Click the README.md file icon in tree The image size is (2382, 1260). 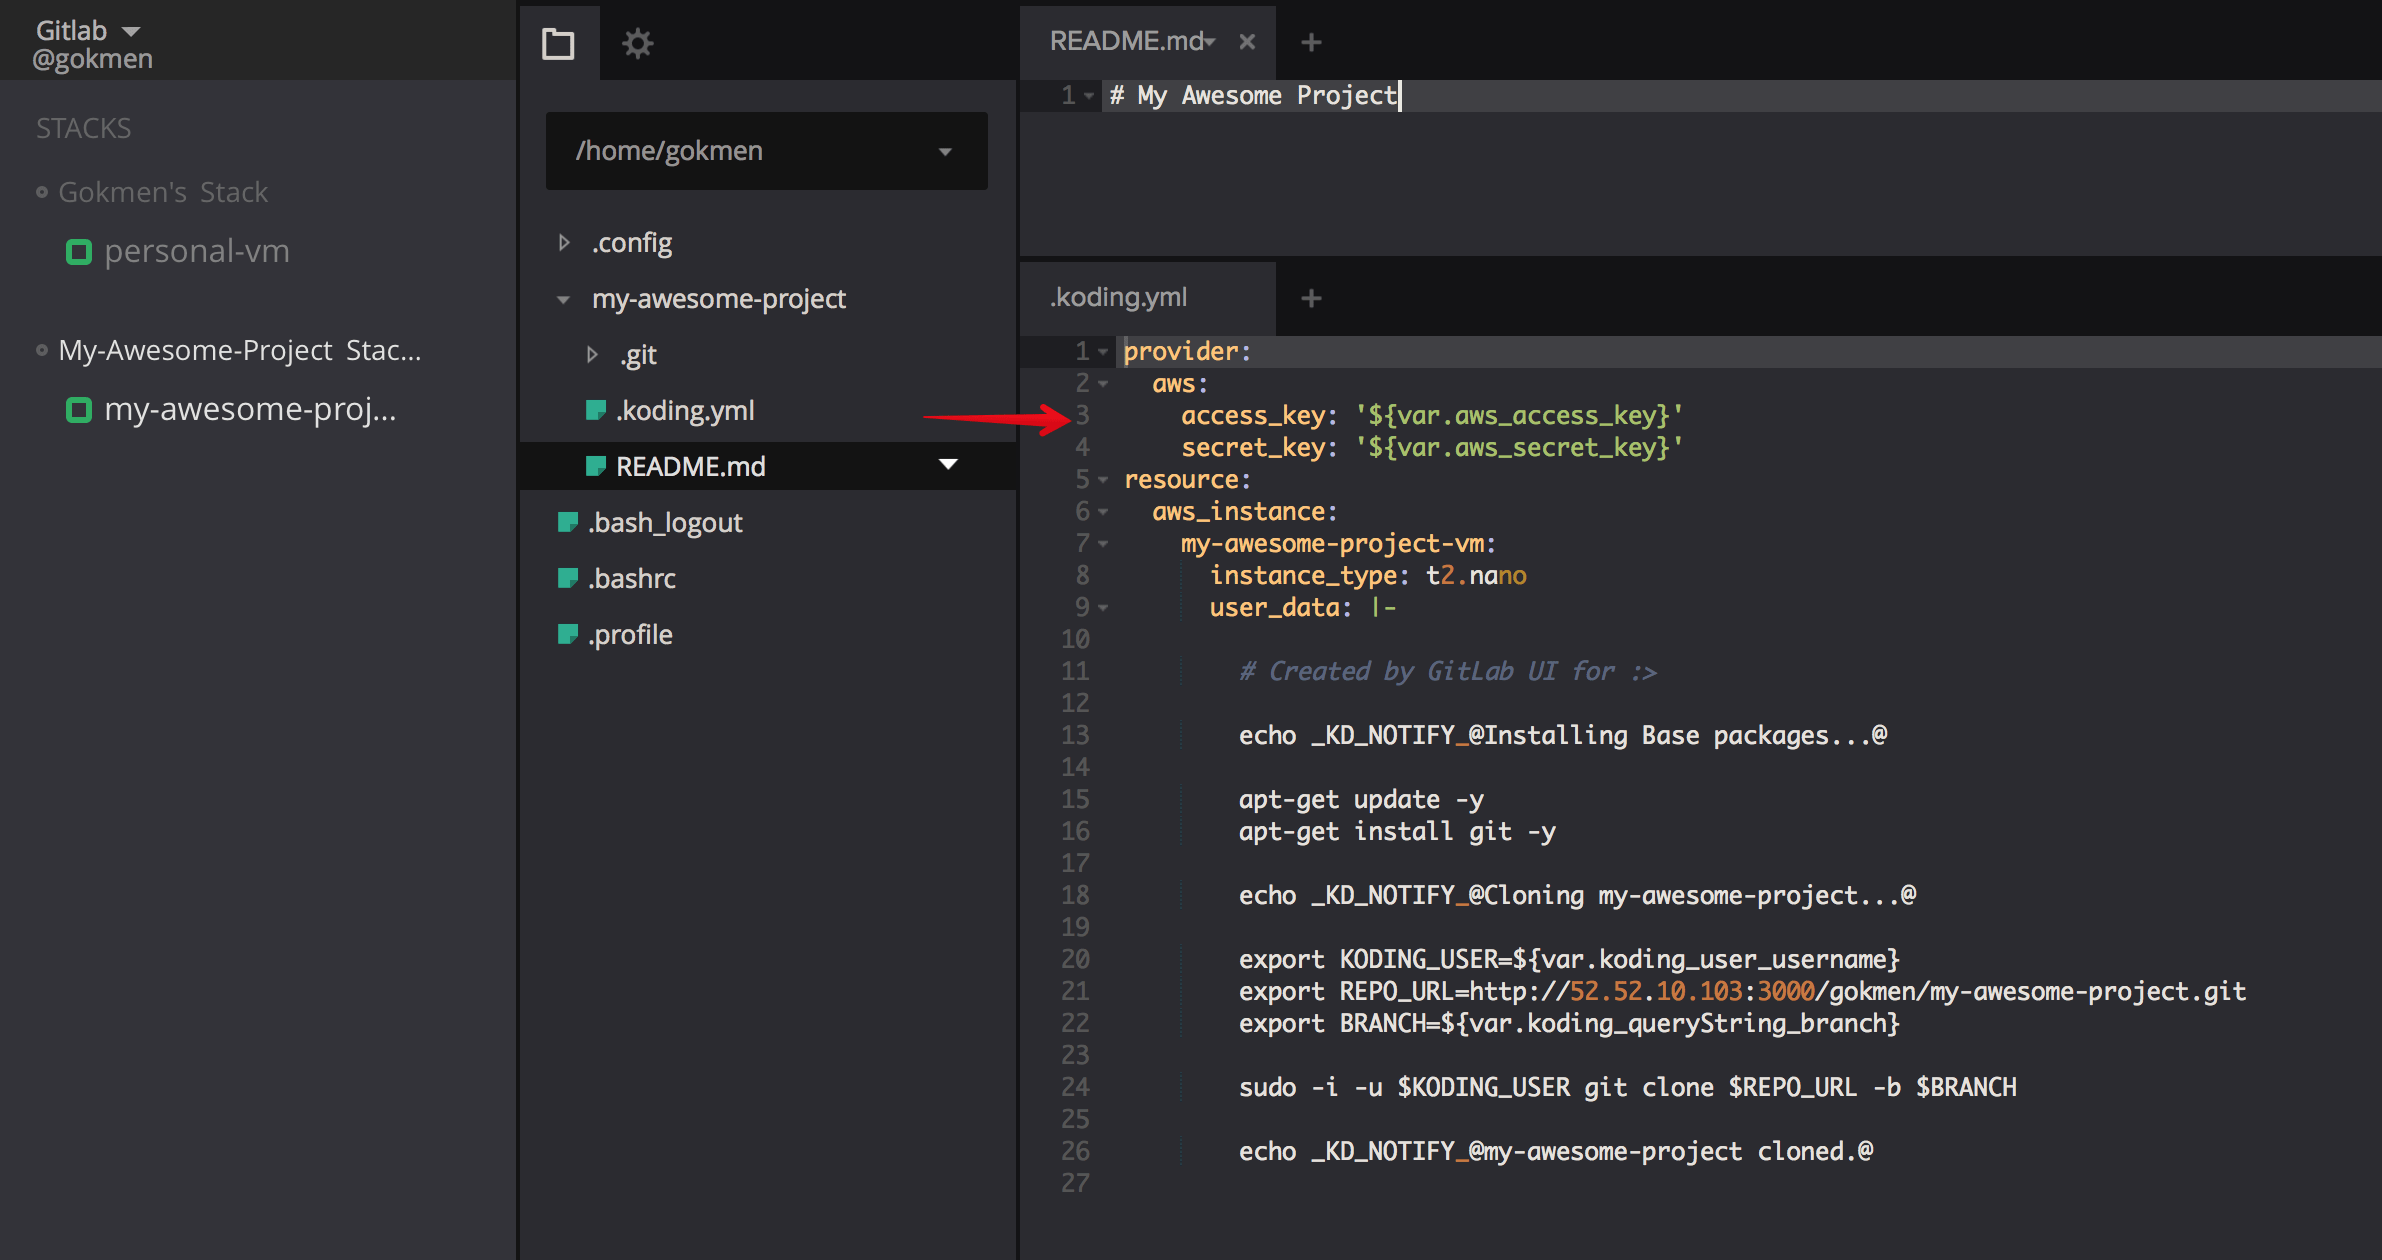click(x=597, y=465)
